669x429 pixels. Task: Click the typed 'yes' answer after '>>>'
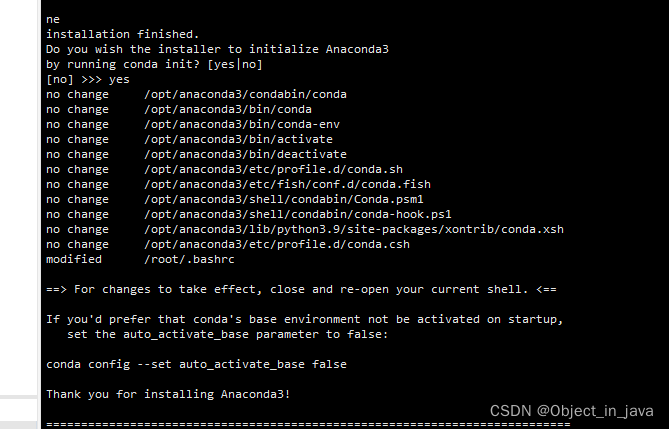[119, 80]
